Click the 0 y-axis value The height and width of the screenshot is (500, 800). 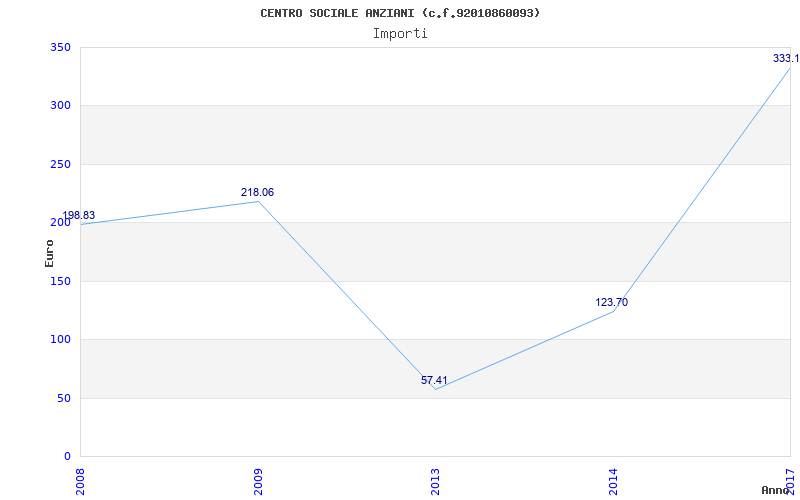[x=67, y=456]
